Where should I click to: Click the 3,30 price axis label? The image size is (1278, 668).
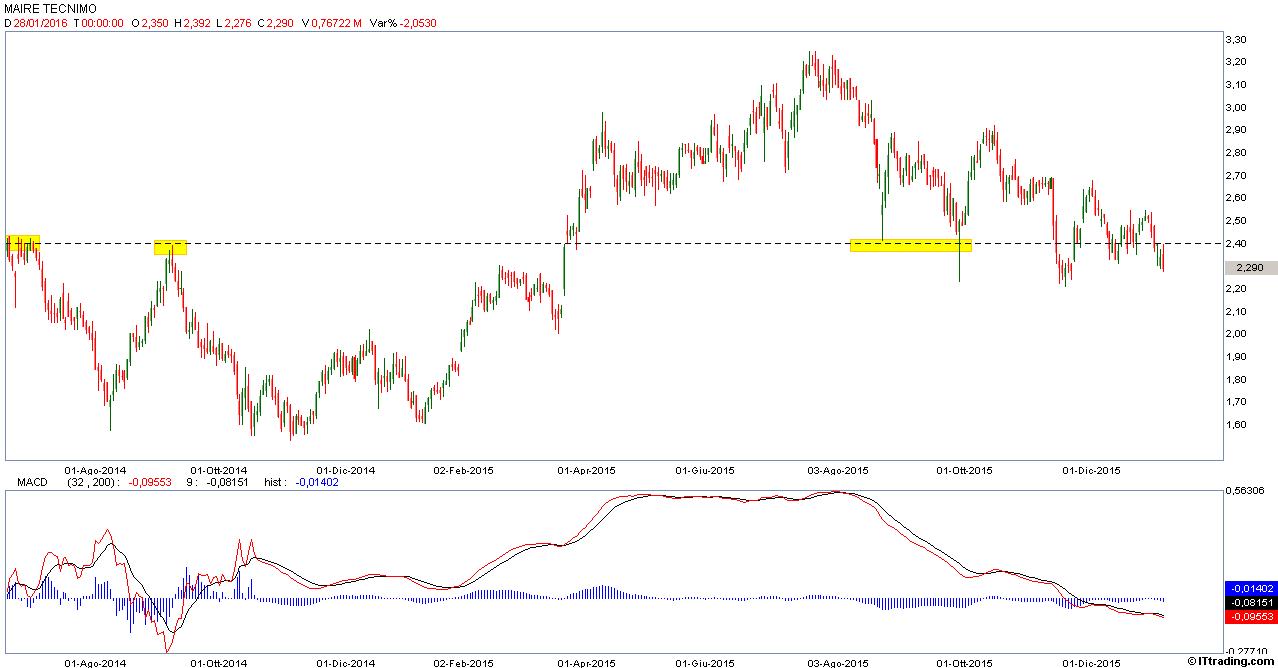pyautogui.click(x=1235, y=39)
